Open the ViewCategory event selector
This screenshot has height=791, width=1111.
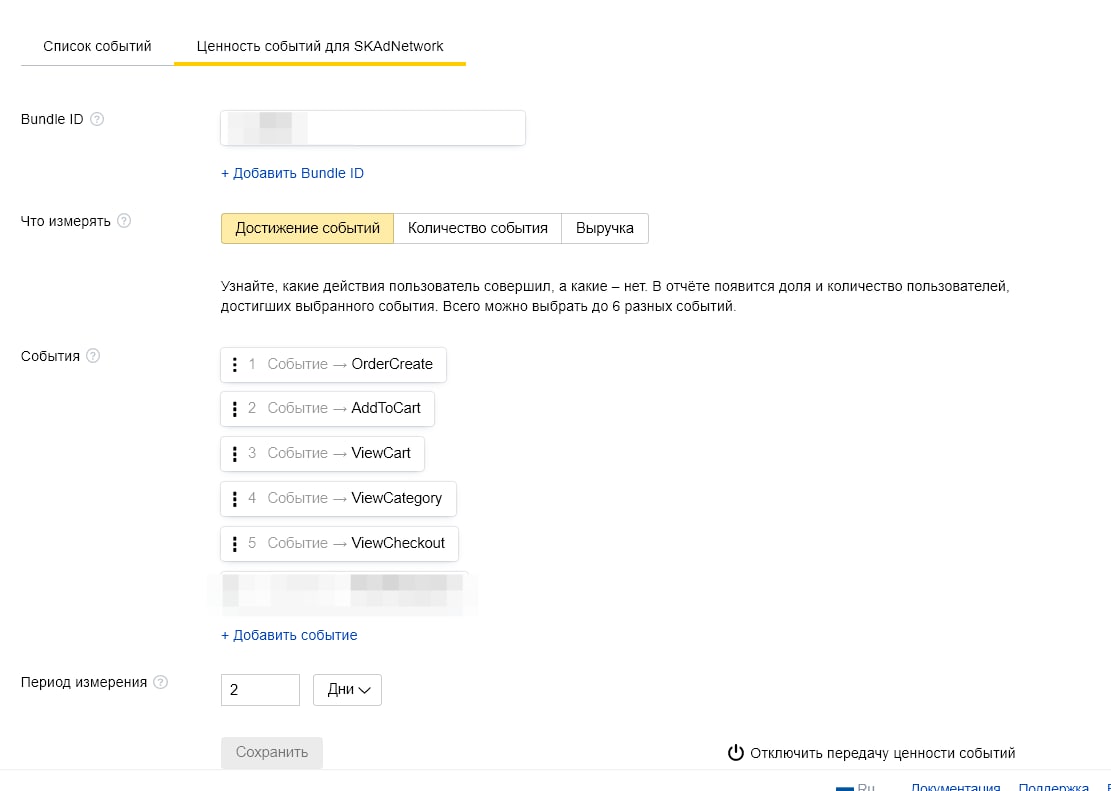(x=338, y=498)
